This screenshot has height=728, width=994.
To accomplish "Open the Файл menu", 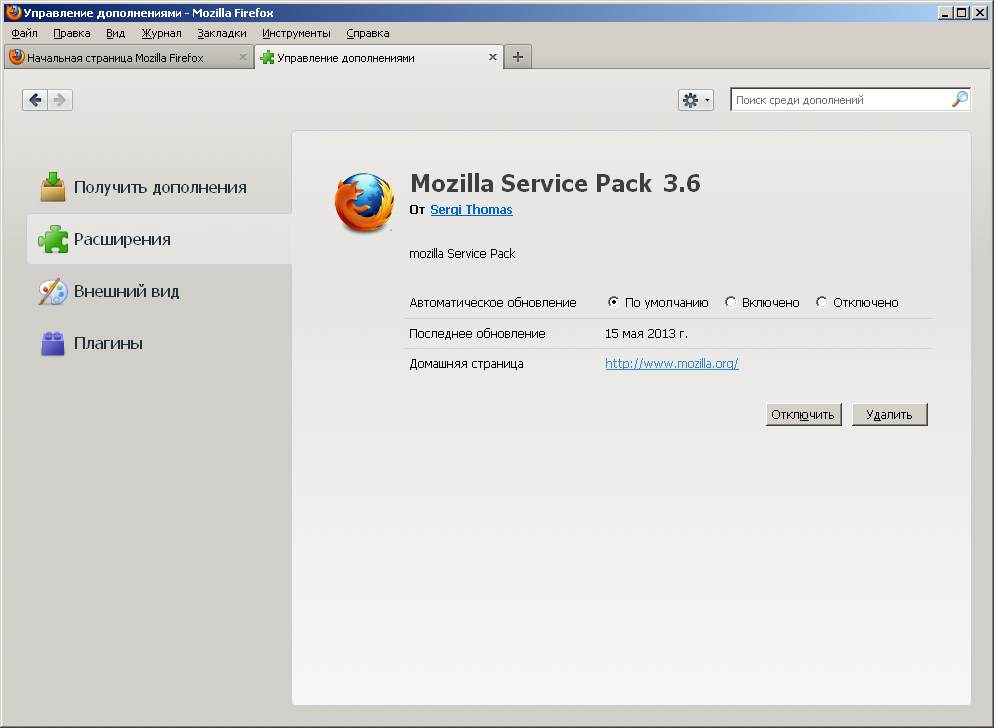I will tap(24, 33).
